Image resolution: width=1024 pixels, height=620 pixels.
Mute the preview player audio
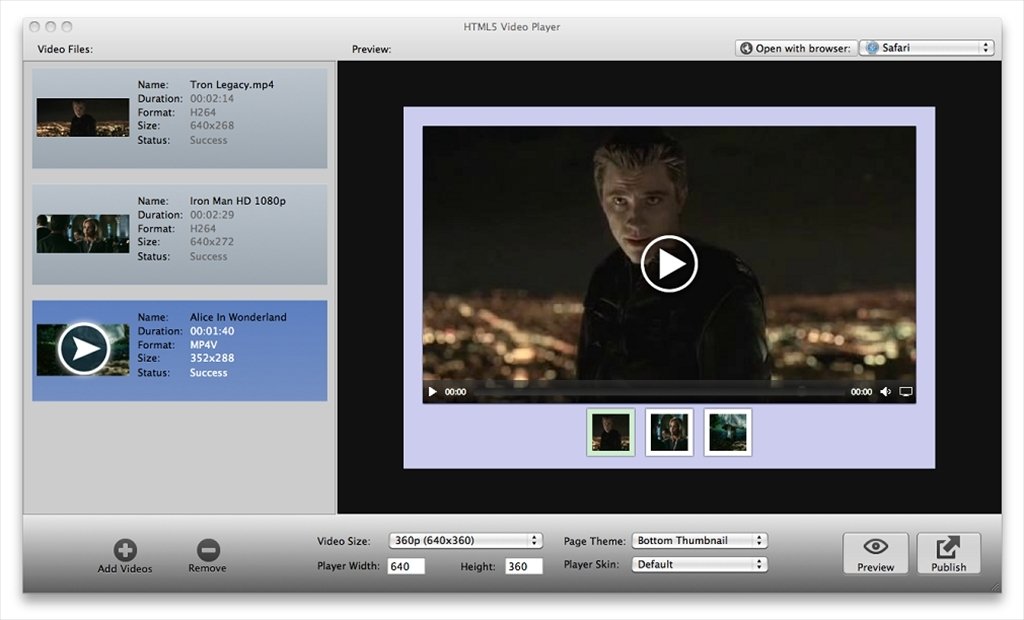click(885, 392)
